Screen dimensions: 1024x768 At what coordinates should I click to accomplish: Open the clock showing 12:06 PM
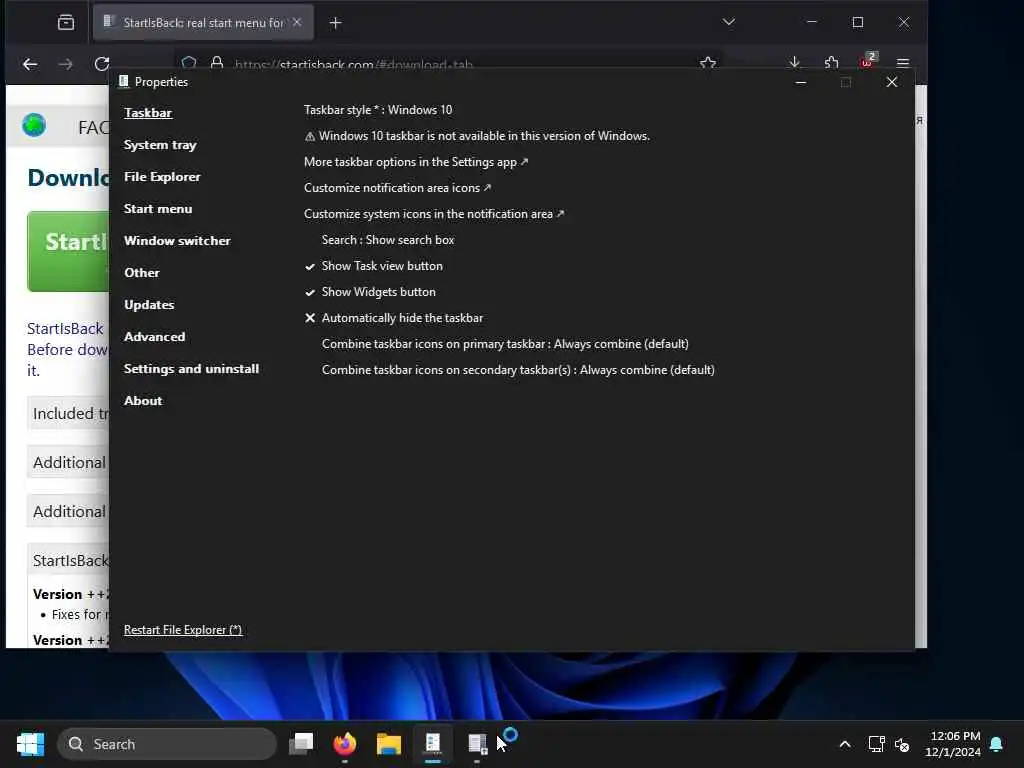[x=953, y=744]
